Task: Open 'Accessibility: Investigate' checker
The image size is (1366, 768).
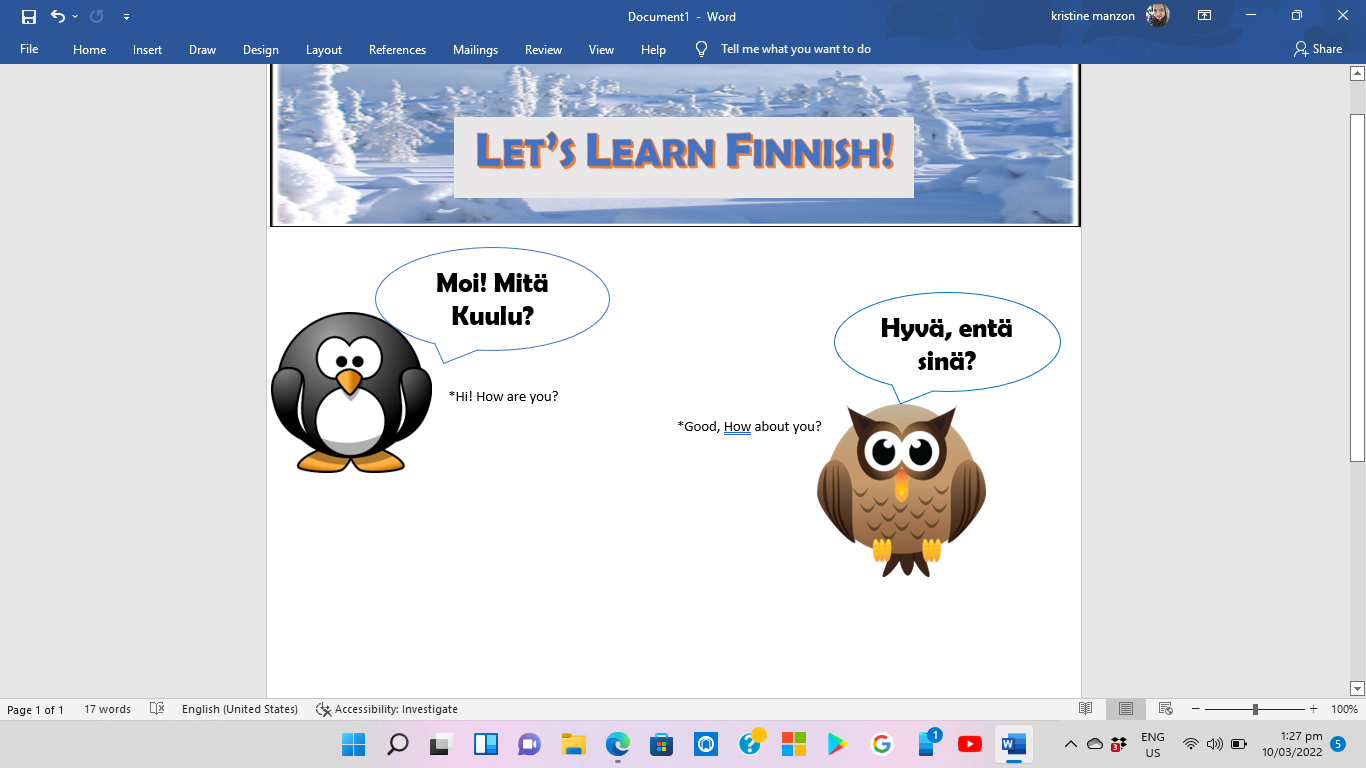Action: point(387,709)
